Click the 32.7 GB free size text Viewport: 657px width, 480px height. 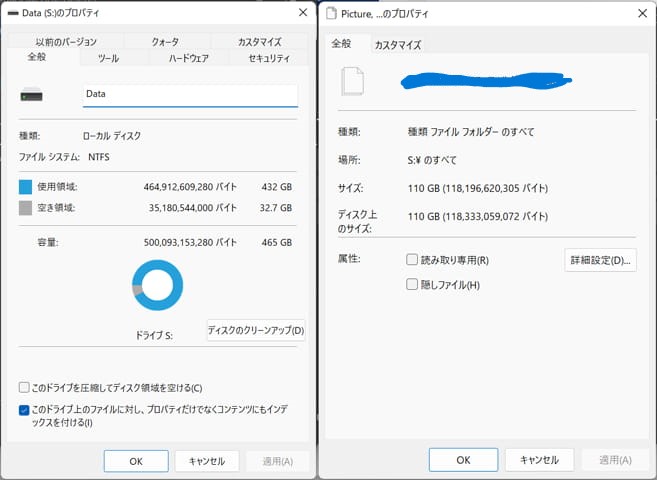276,208
